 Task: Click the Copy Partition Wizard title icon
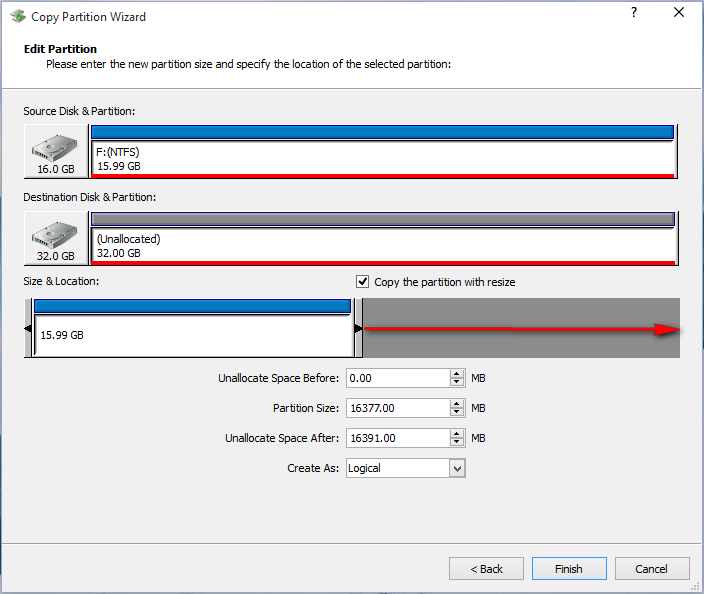tap(18, 17)
